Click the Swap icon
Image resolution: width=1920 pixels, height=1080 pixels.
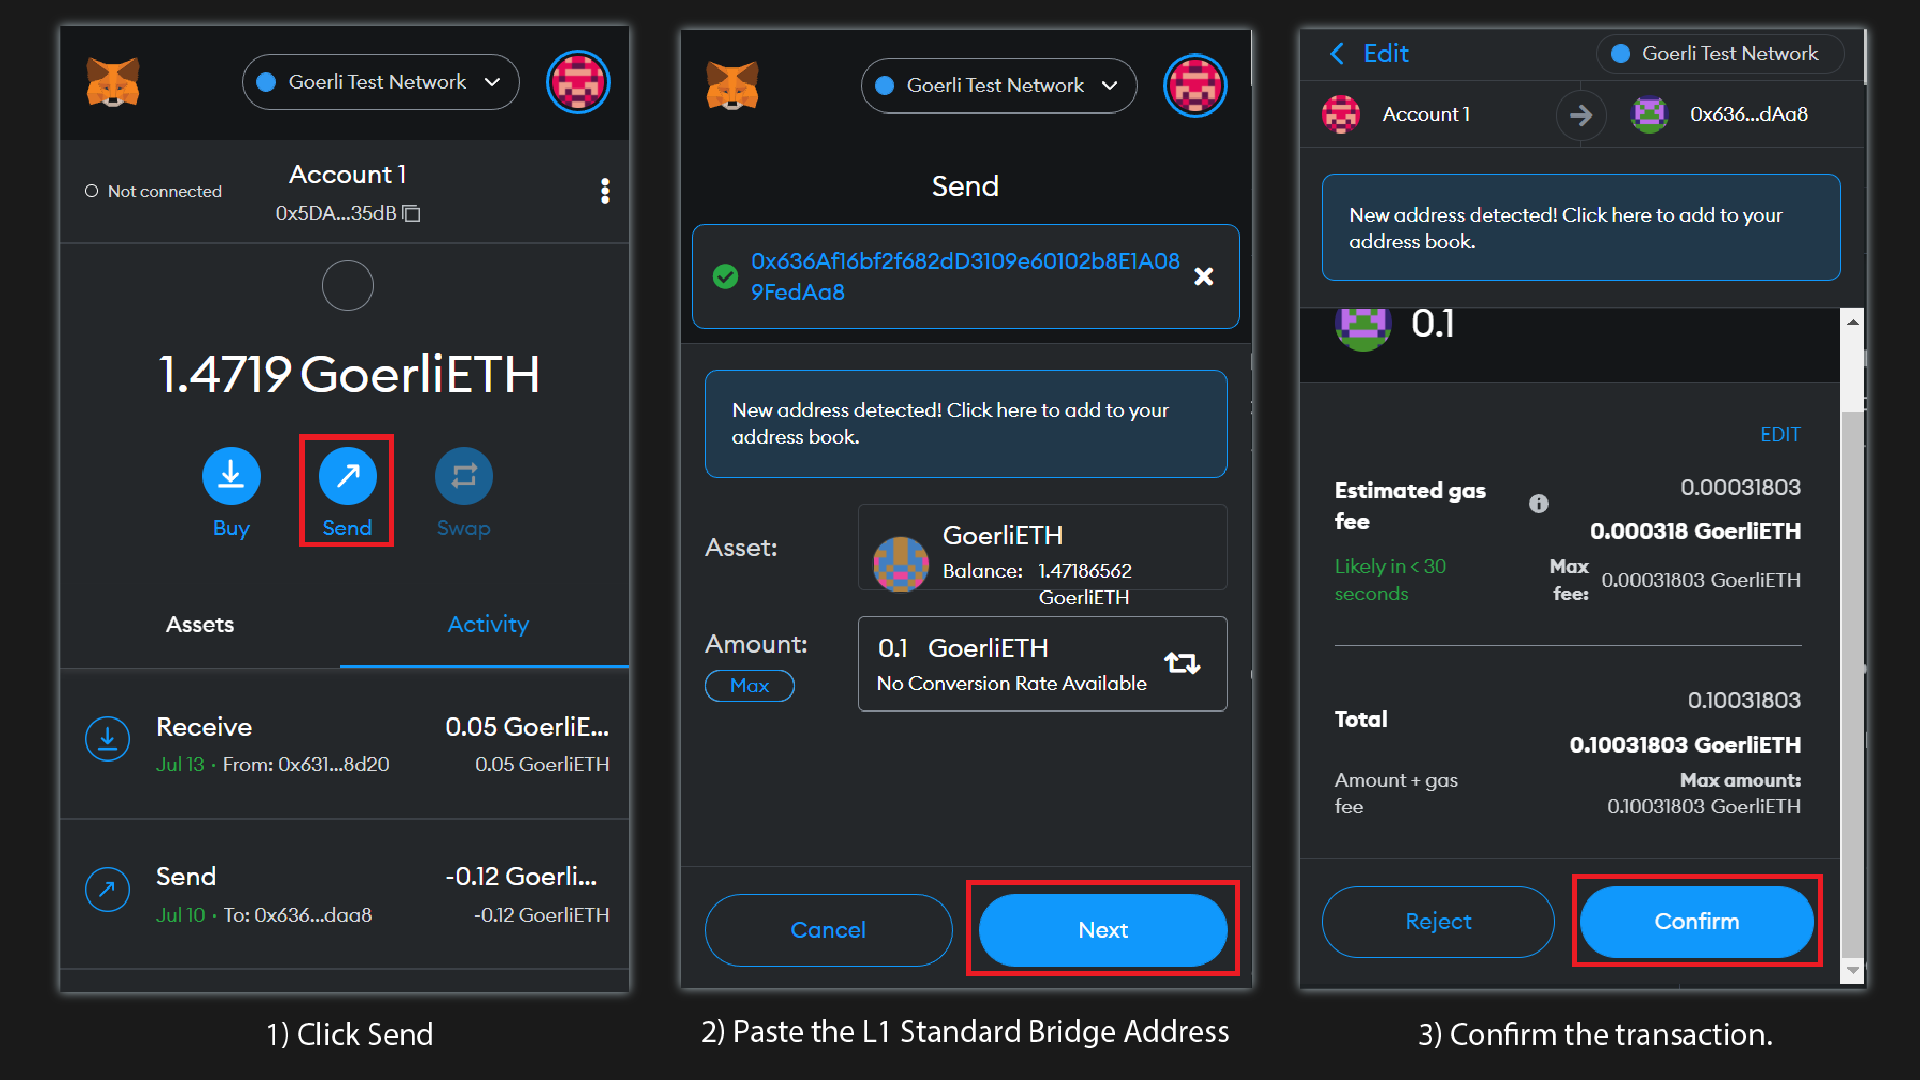point(463,476)
